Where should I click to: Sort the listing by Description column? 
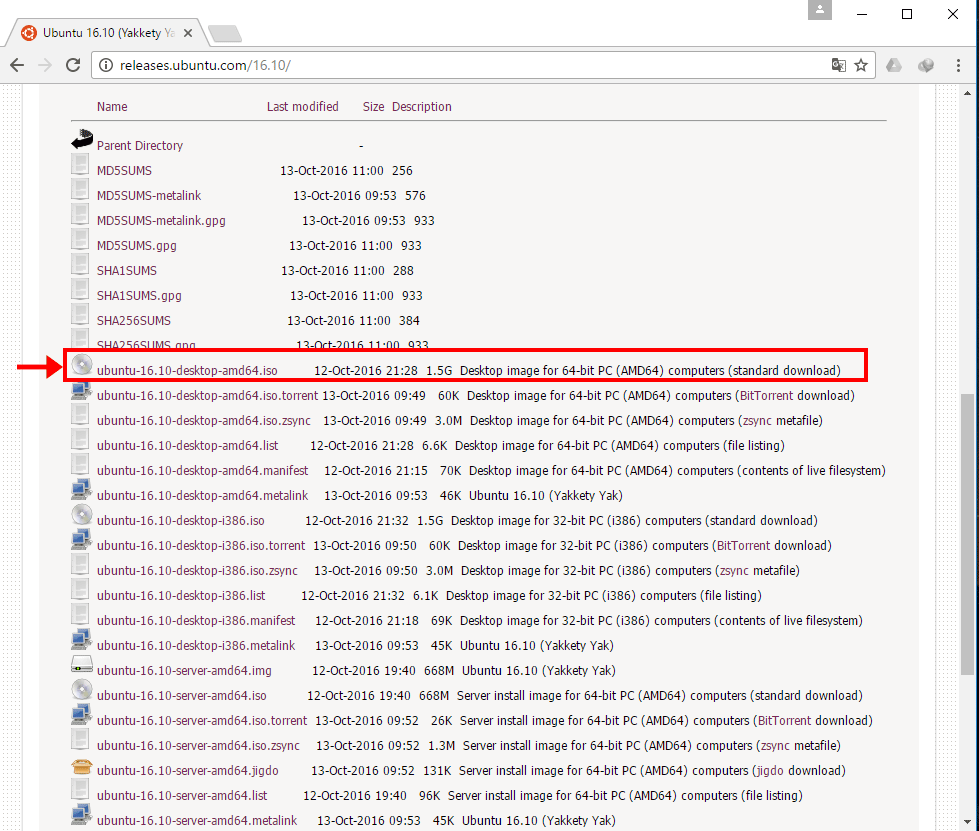[x=421, y=107]
